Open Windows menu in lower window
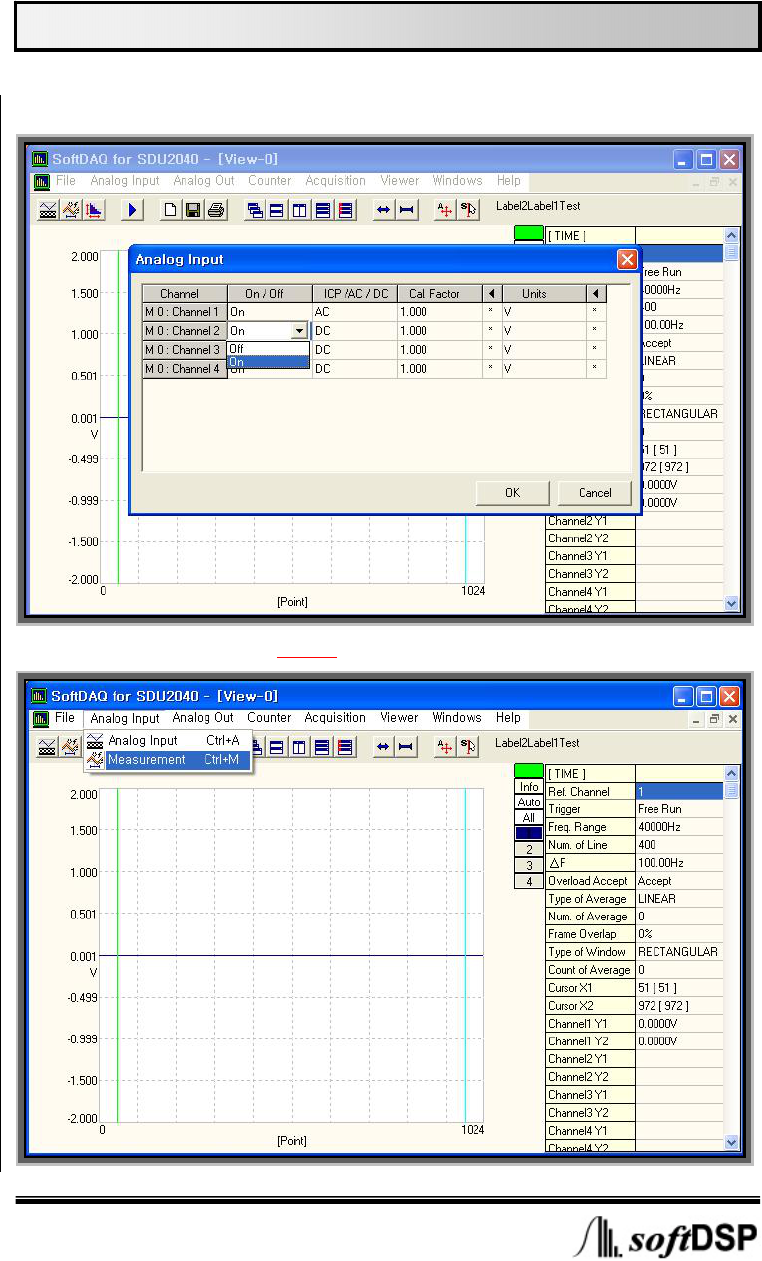This screenshot has width=762, height=1261. click(x=457, y=718)
